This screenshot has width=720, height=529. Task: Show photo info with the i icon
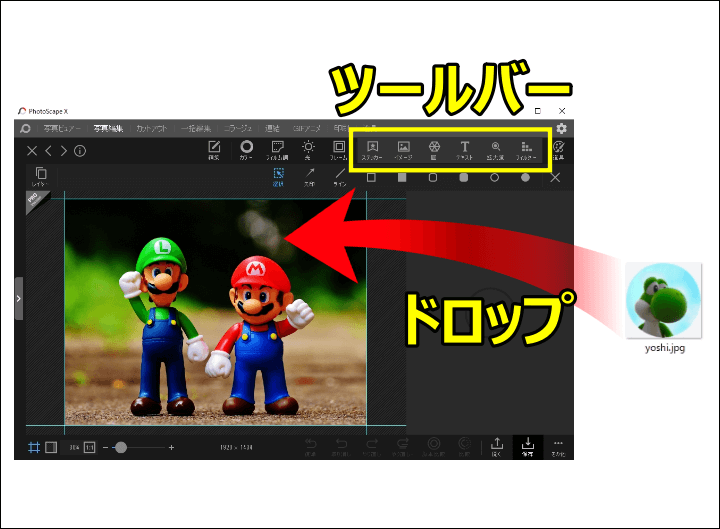pos(80,151)
